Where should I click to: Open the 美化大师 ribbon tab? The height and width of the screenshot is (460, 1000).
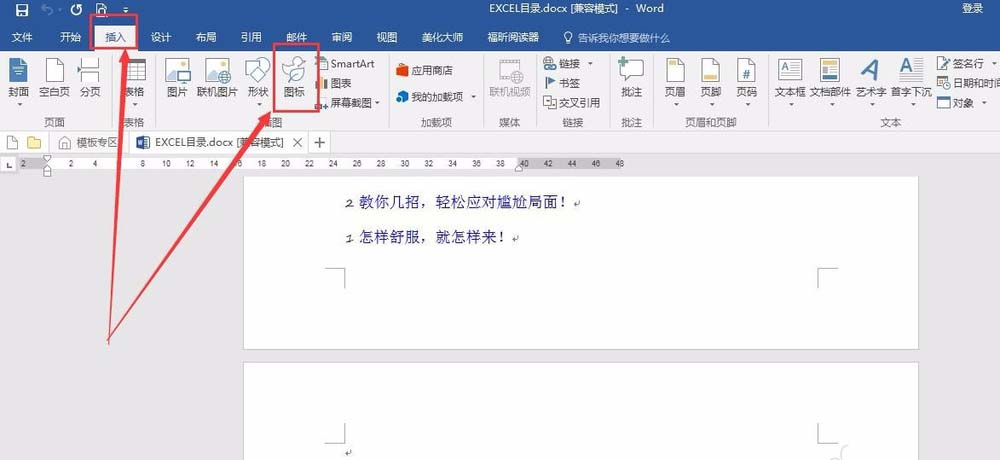(442, 38)
